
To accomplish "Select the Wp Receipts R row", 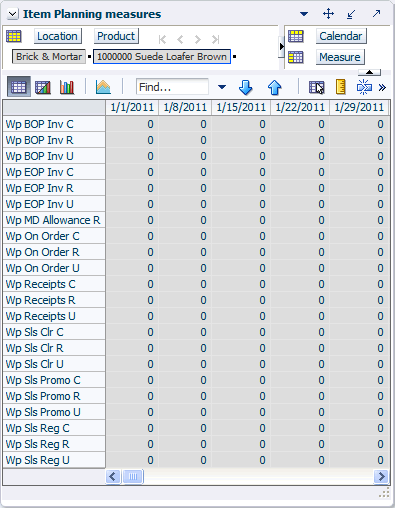I will 54,300.
